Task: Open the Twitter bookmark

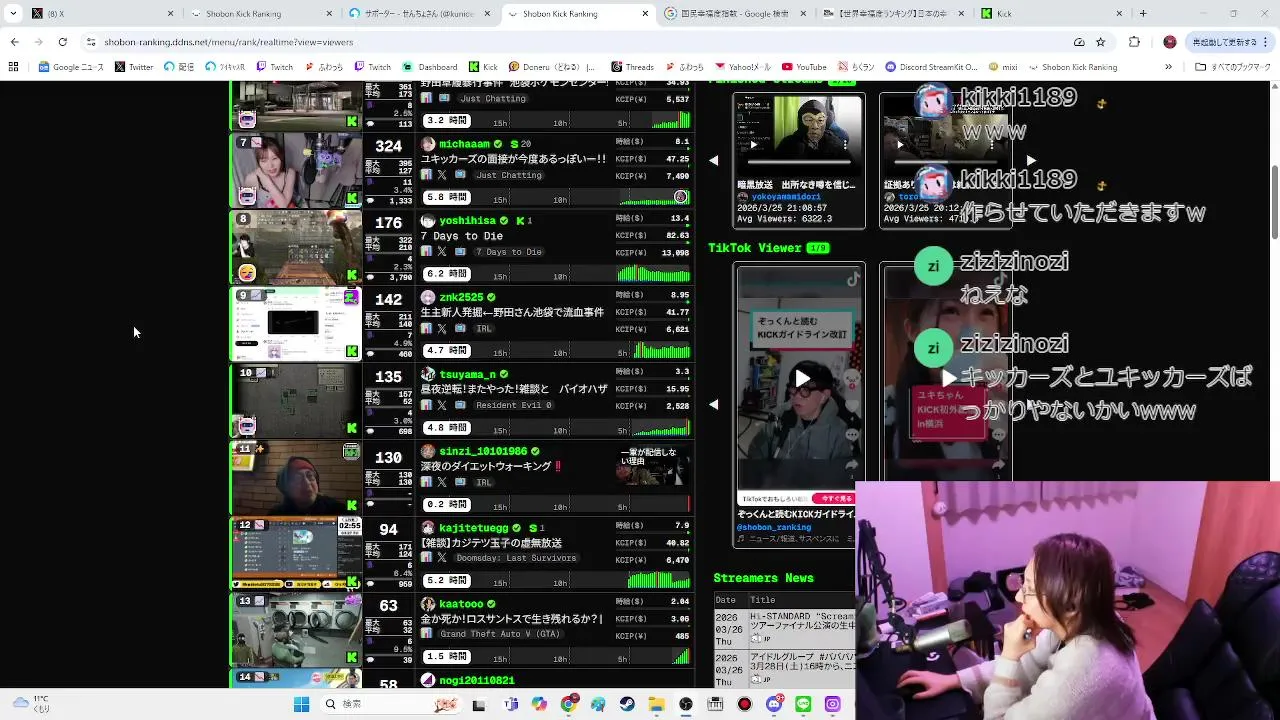Action: point(134,67)
